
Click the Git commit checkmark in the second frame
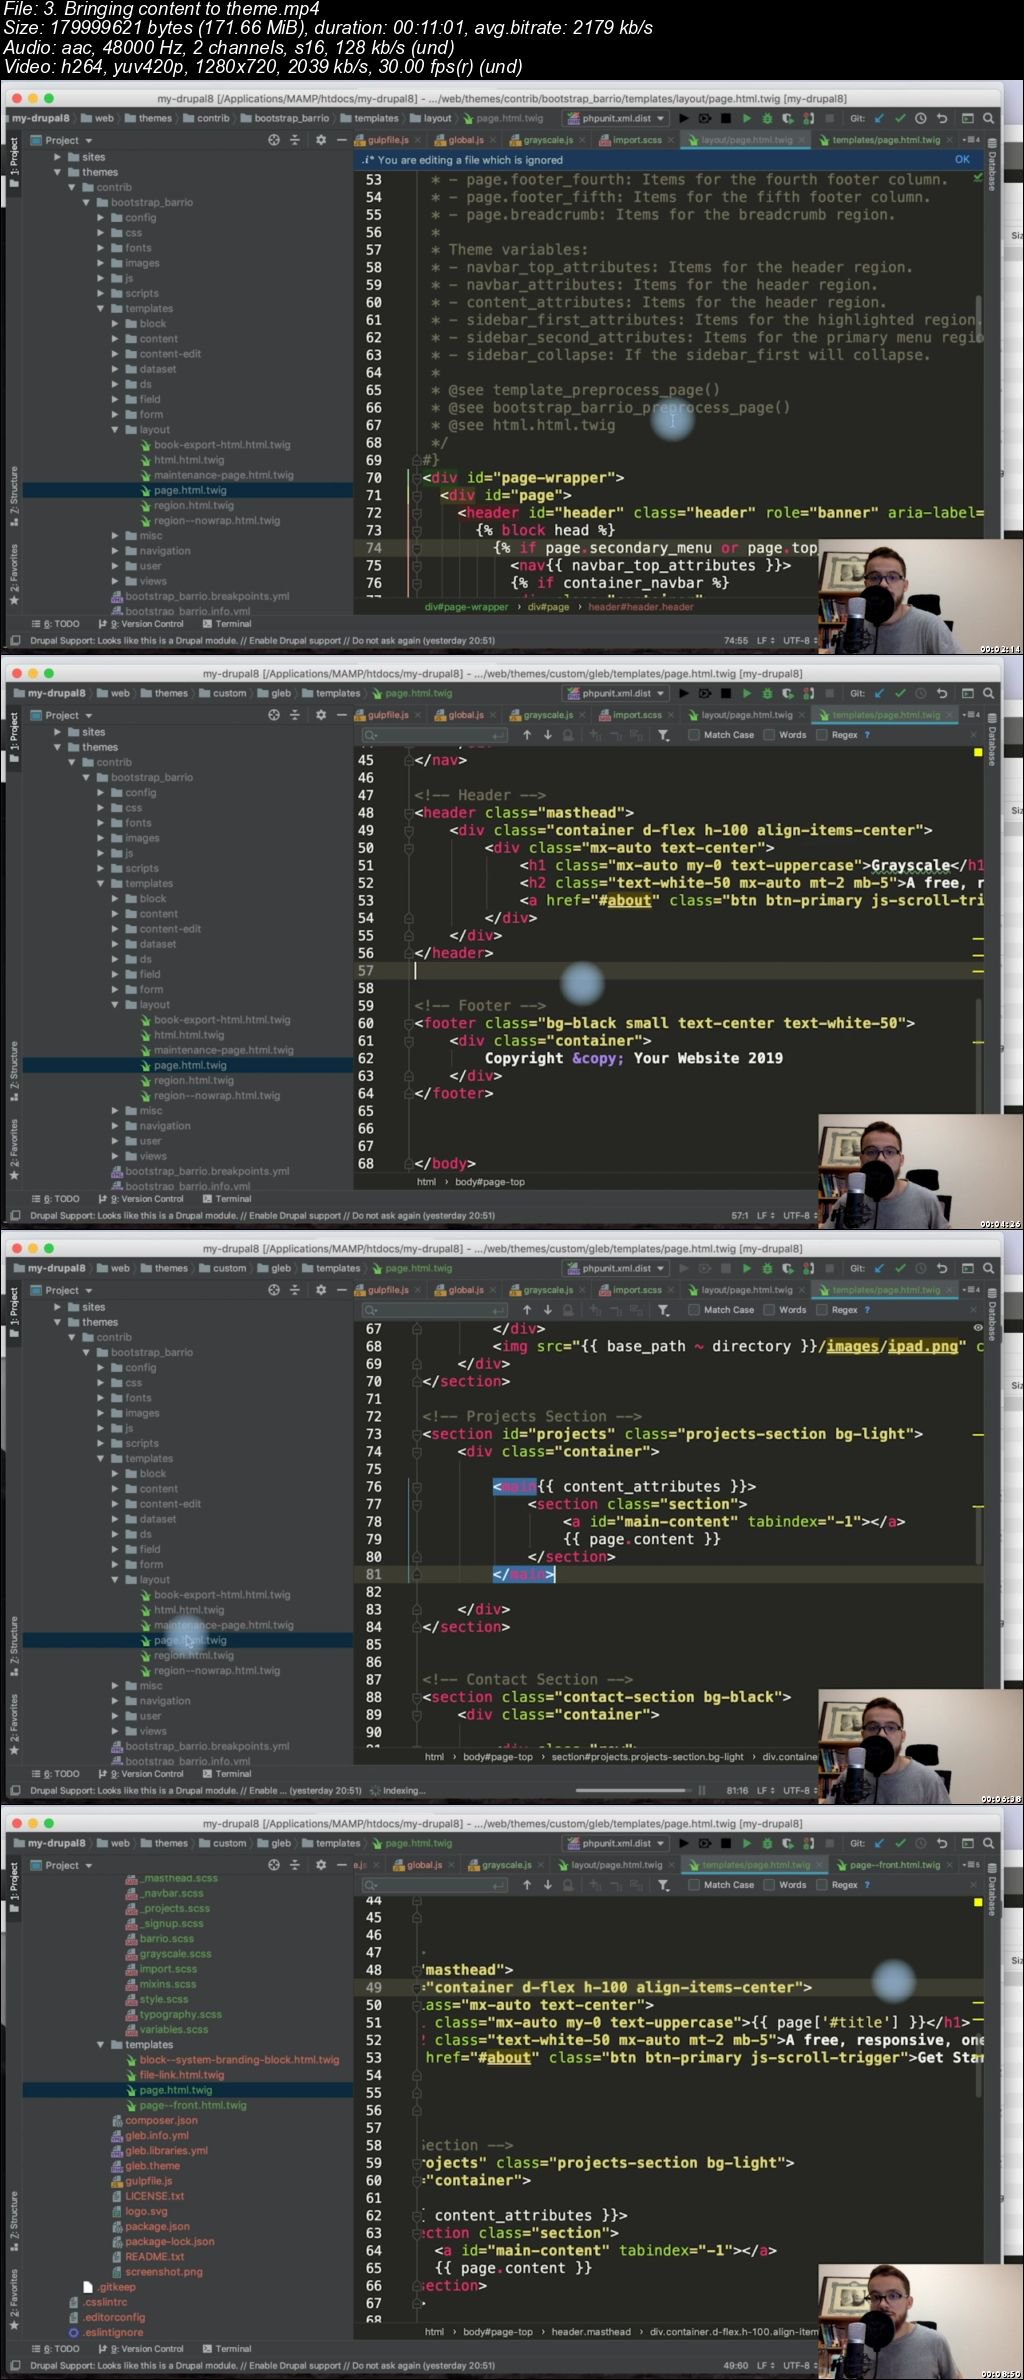pos(900,693)
